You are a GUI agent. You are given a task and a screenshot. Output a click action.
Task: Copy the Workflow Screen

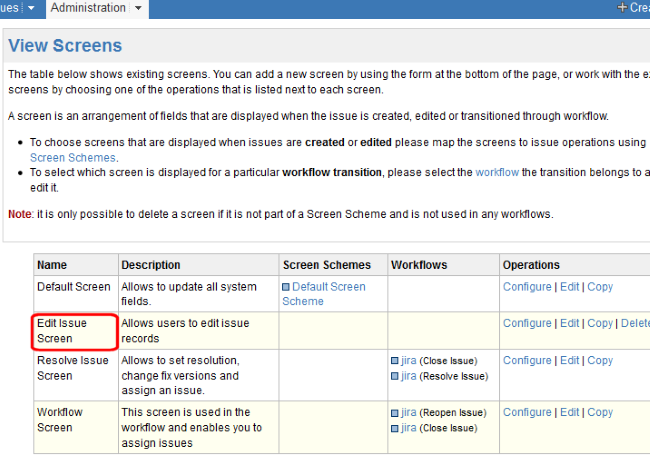pyautogui.click(x=600, y=412)
